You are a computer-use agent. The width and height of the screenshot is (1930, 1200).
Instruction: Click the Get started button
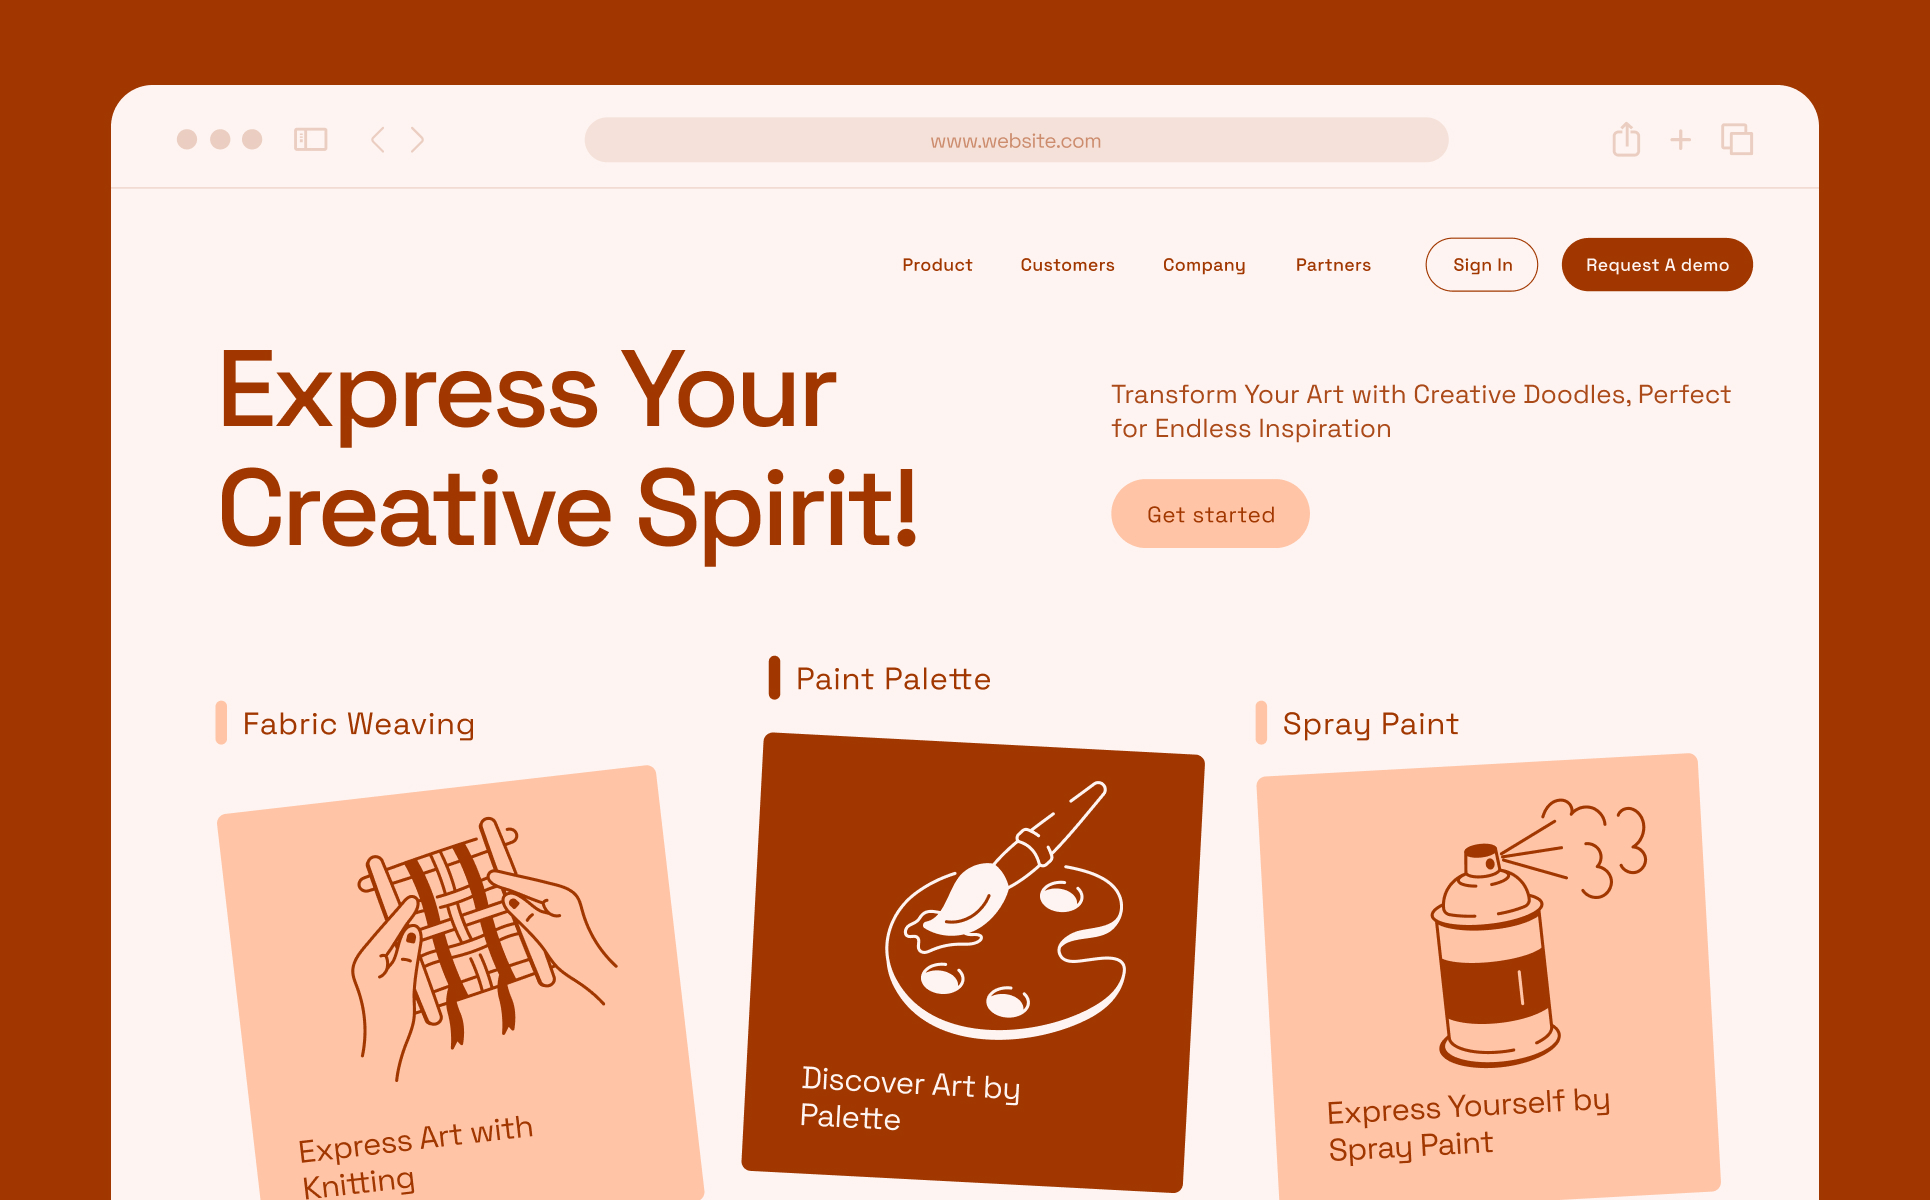click(x=1210, y=514)
